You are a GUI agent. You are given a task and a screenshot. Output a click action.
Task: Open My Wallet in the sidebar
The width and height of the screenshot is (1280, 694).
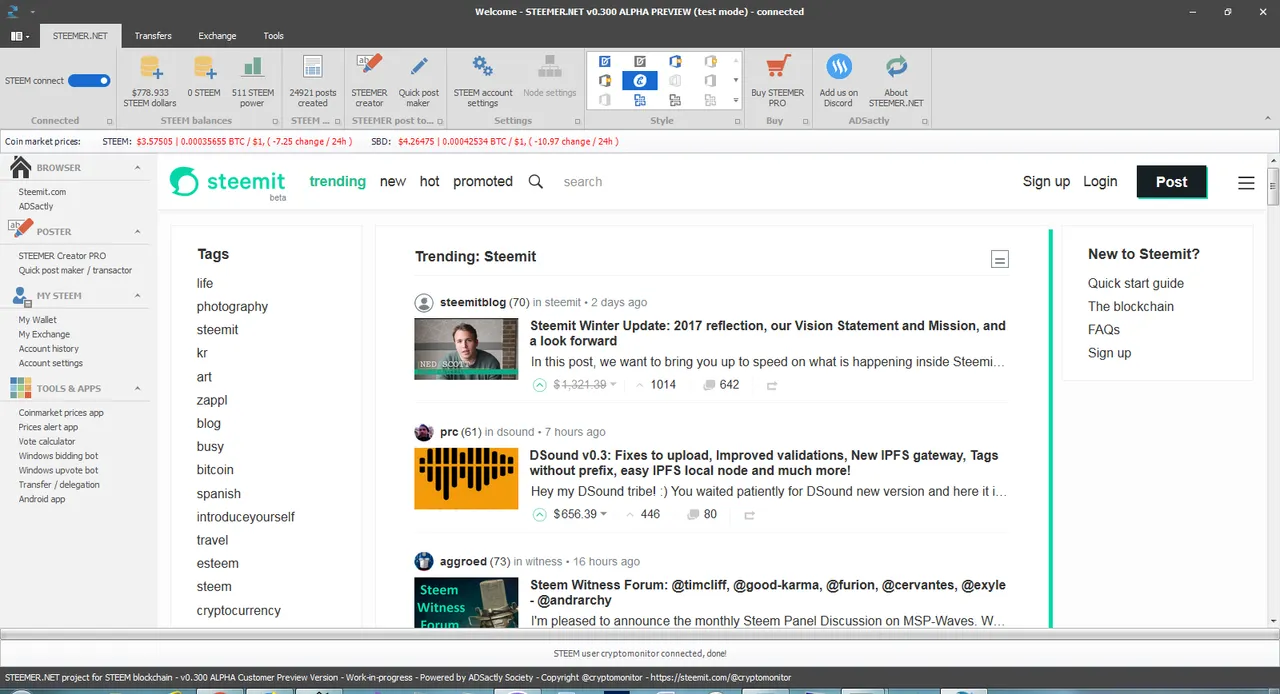tap(38, 320)
